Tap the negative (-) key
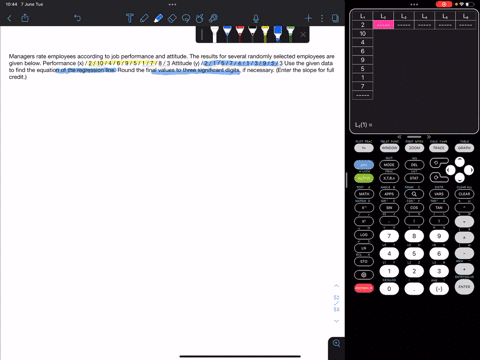This screenshot has width=480, height=360. click(x=439, y=289)
